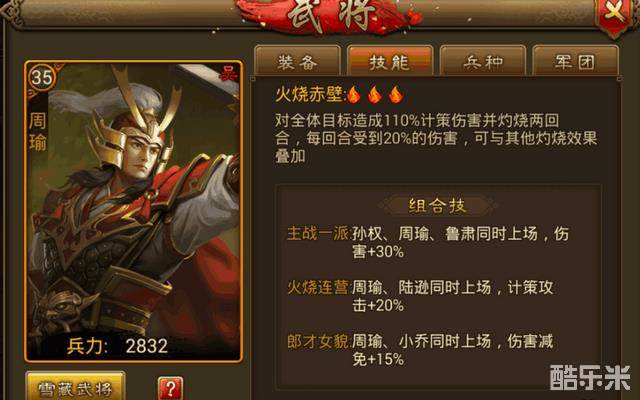The image size is (640, 400).
Task: Click the 吴 faction icon on the card
Action: point(228,73)
